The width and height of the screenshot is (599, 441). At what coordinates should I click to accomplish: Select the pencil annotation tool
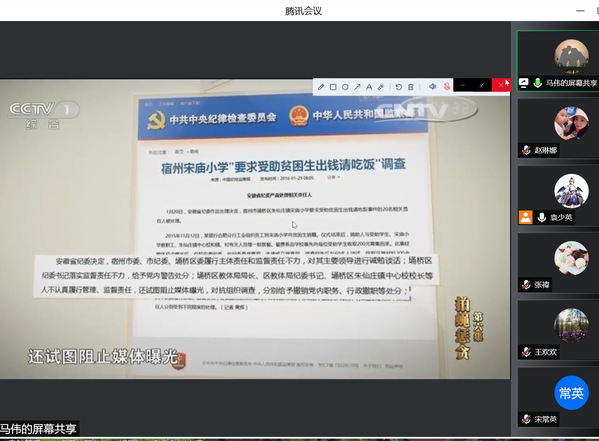[321, 87]
